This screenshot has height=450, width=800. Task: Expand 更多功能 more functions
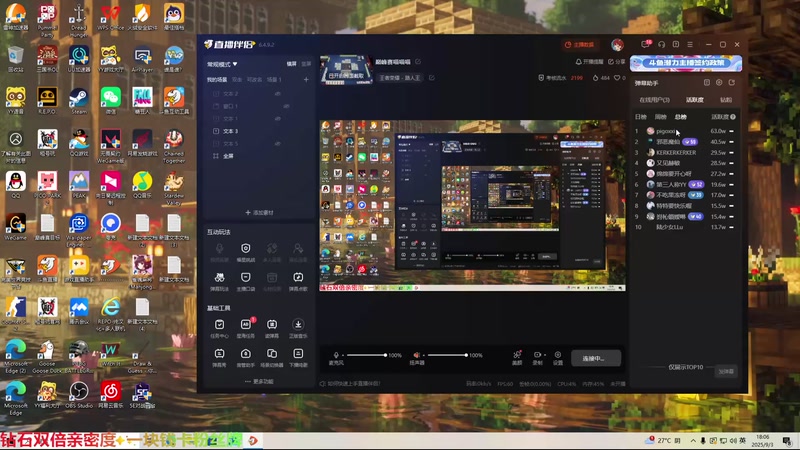click(259, 381)
